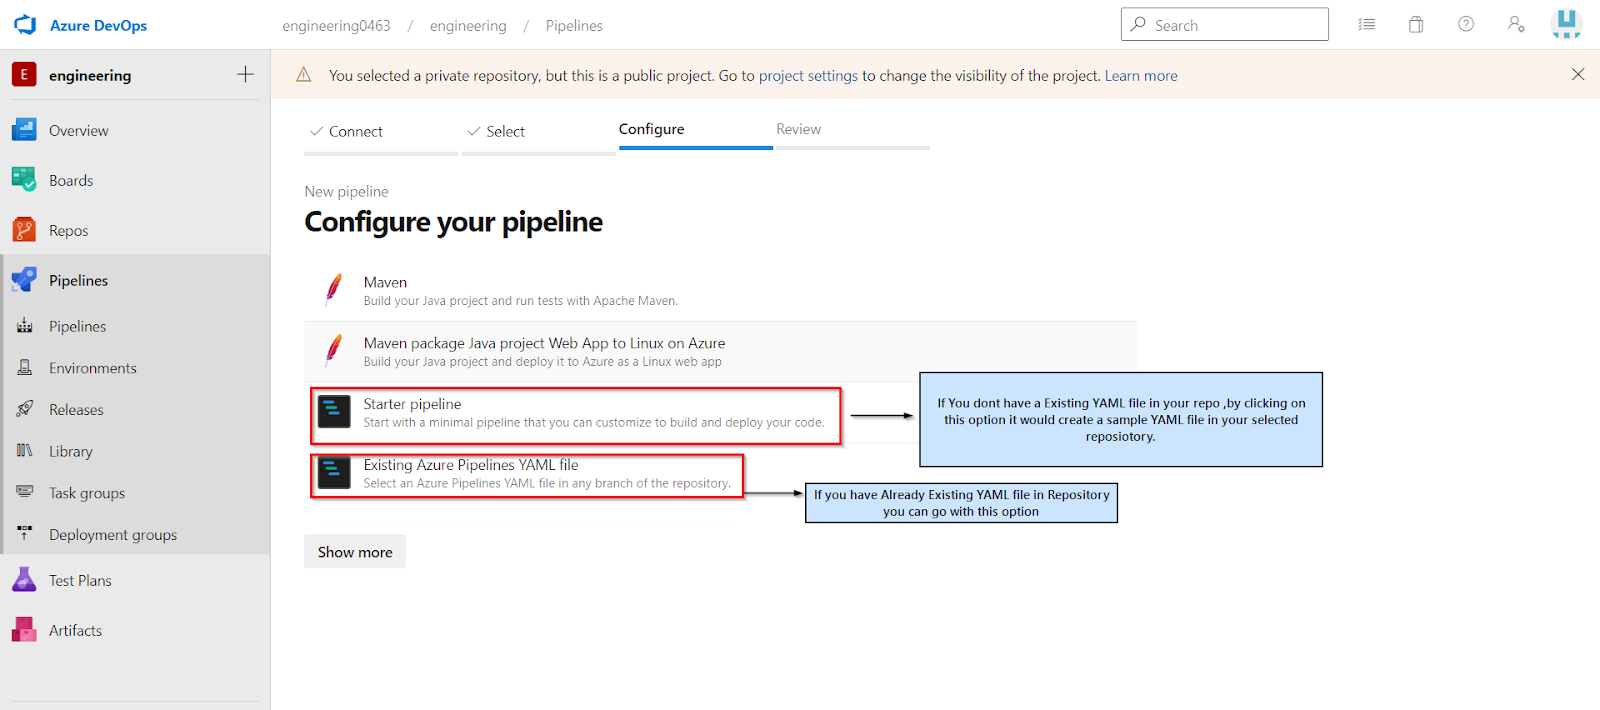Screen dimensions: 1600x710
Task: Click the Review step tab
Action: coord(853,130)
